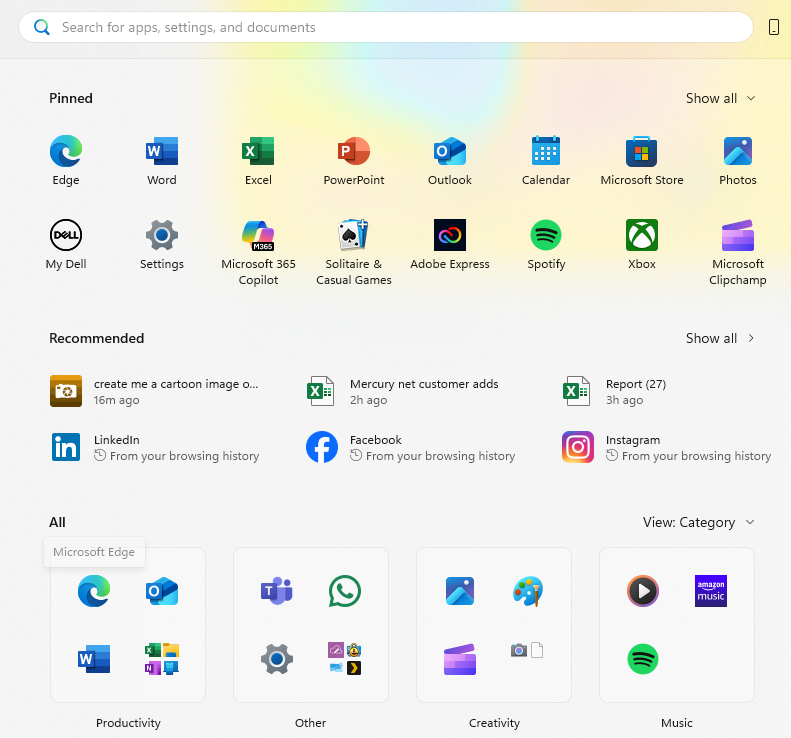Open the pinned Settings app
791x738 pixels.
tap(162, 245)
